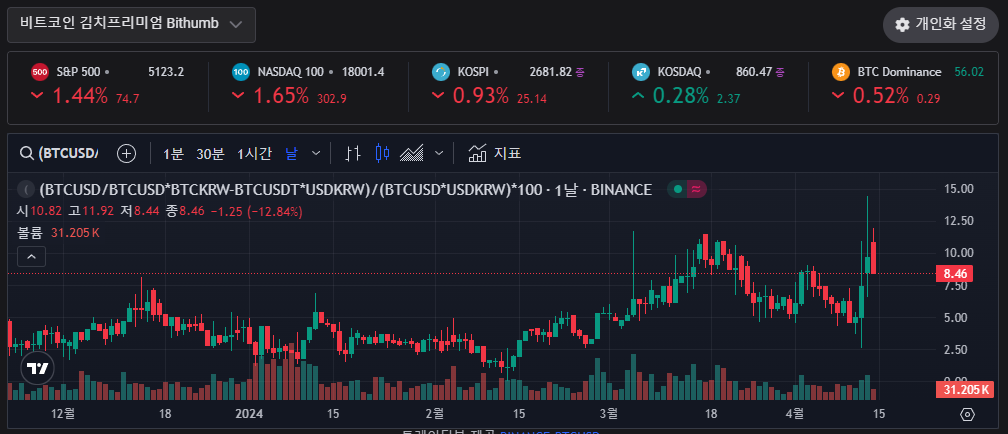The height and width of the screenshot is (434, 1008).
Task: Open chart settings hexagon icon at bottom right
Action: 968,415
